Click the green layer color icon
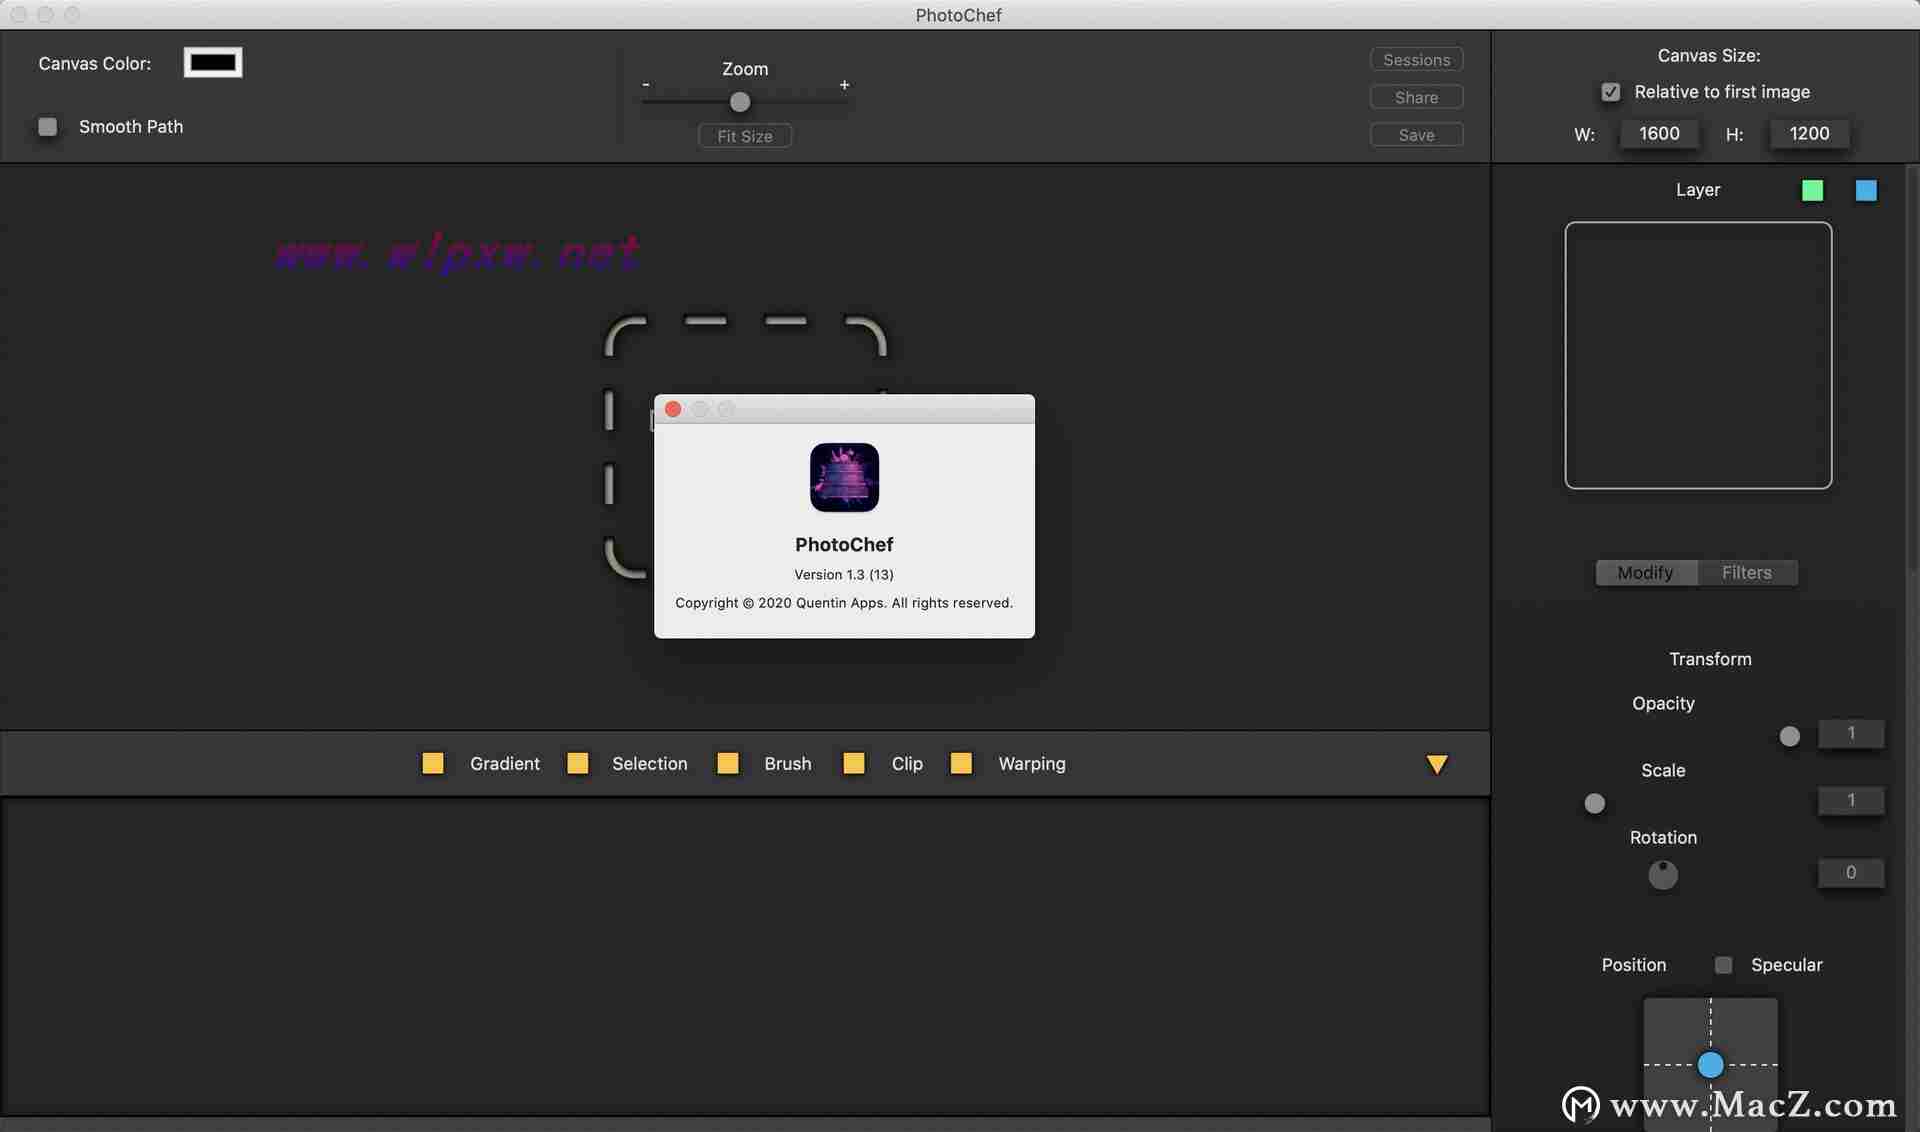This screenshot has height=1132, width=1920. pyautogui.click(x=1812, y=189)
